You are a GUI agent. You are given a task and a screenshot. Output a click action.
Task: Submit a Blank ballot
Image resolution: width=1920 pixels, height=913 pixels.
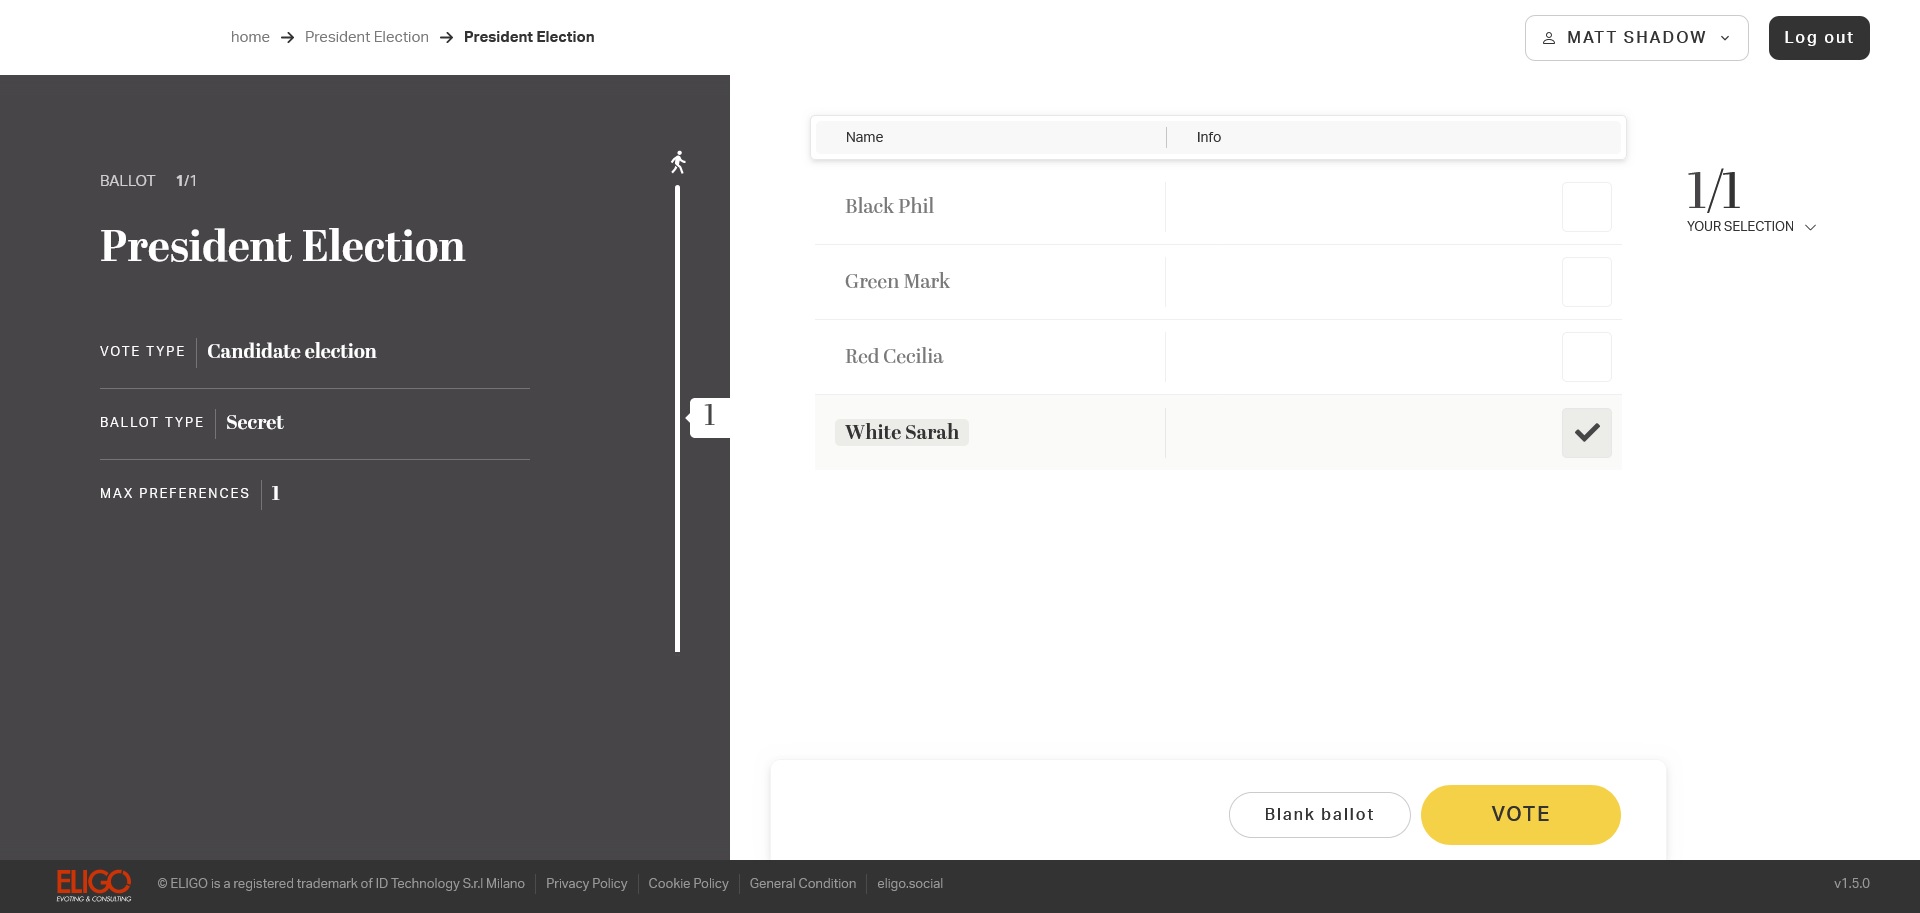pos(1320,815)
